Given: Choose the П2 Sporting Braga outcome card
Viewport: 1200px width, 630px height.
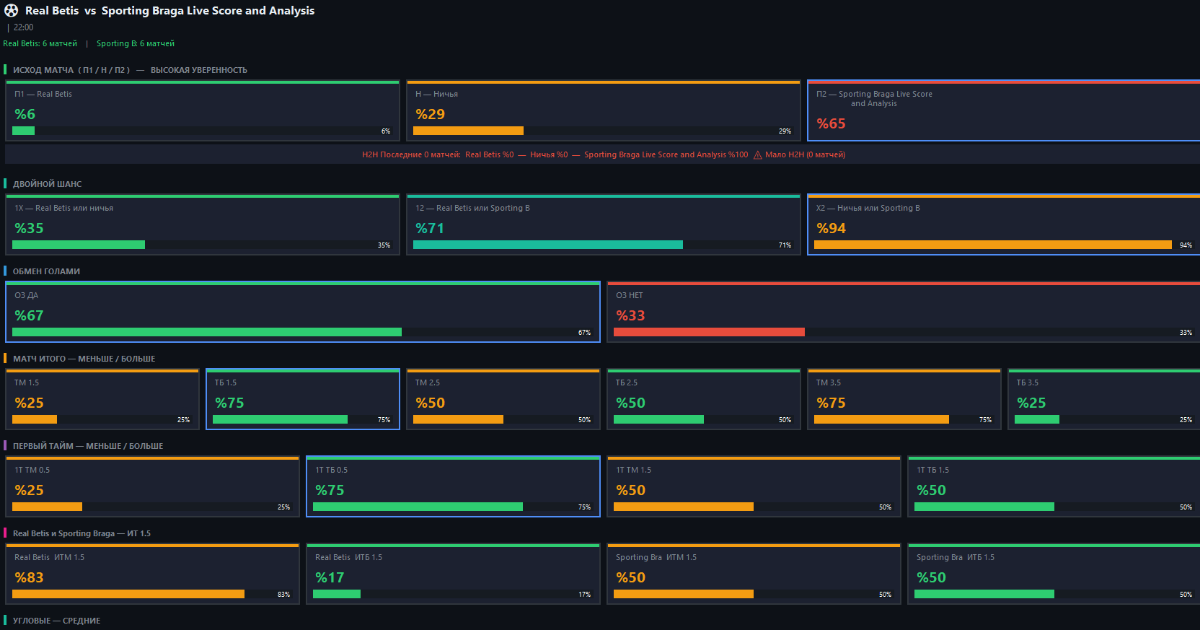Looking at the screenshot, I should (x=1003, y=111).
